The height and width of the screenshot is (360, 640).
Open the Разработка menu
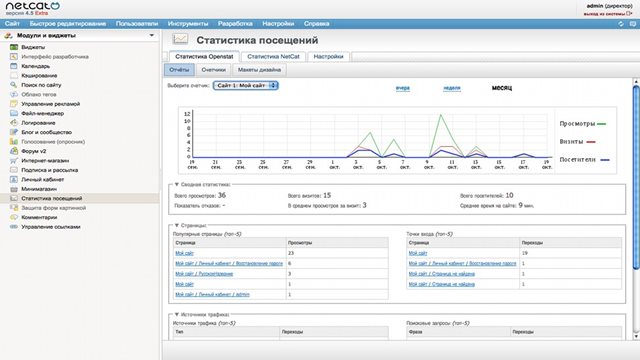235,24
